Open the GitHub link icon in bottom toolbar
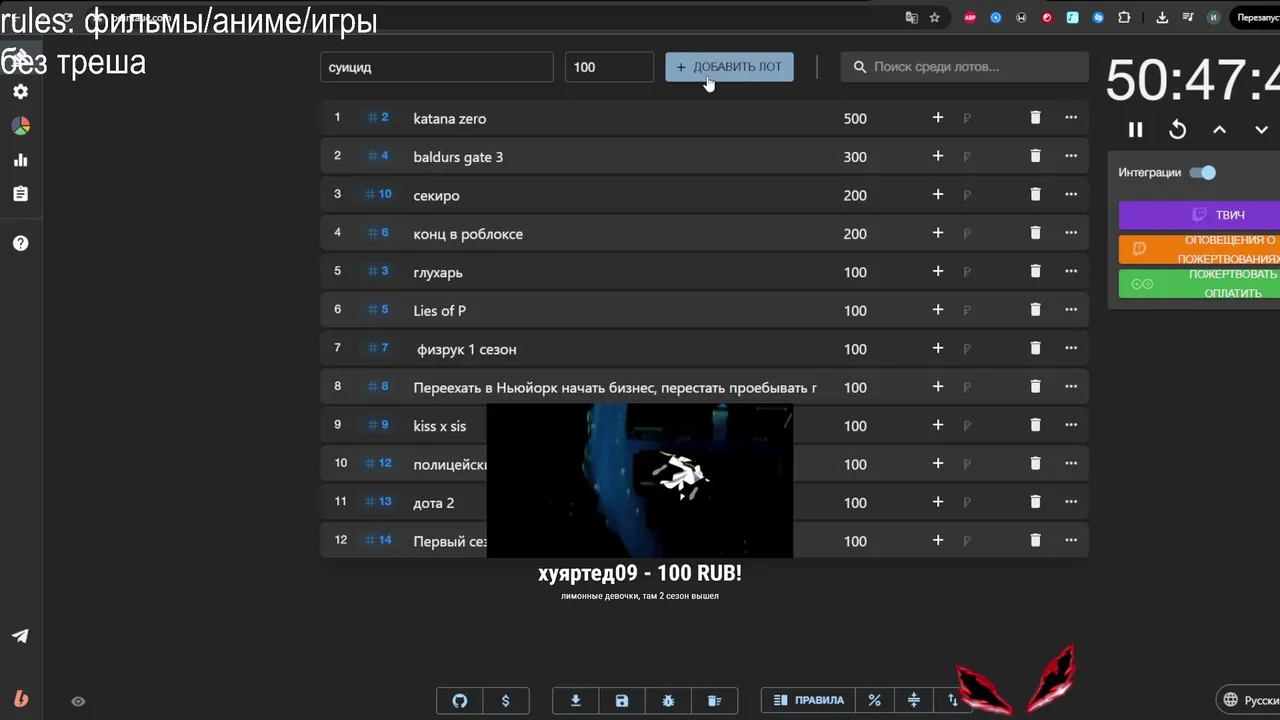The image size is (1280, 720). pos(460,701)
